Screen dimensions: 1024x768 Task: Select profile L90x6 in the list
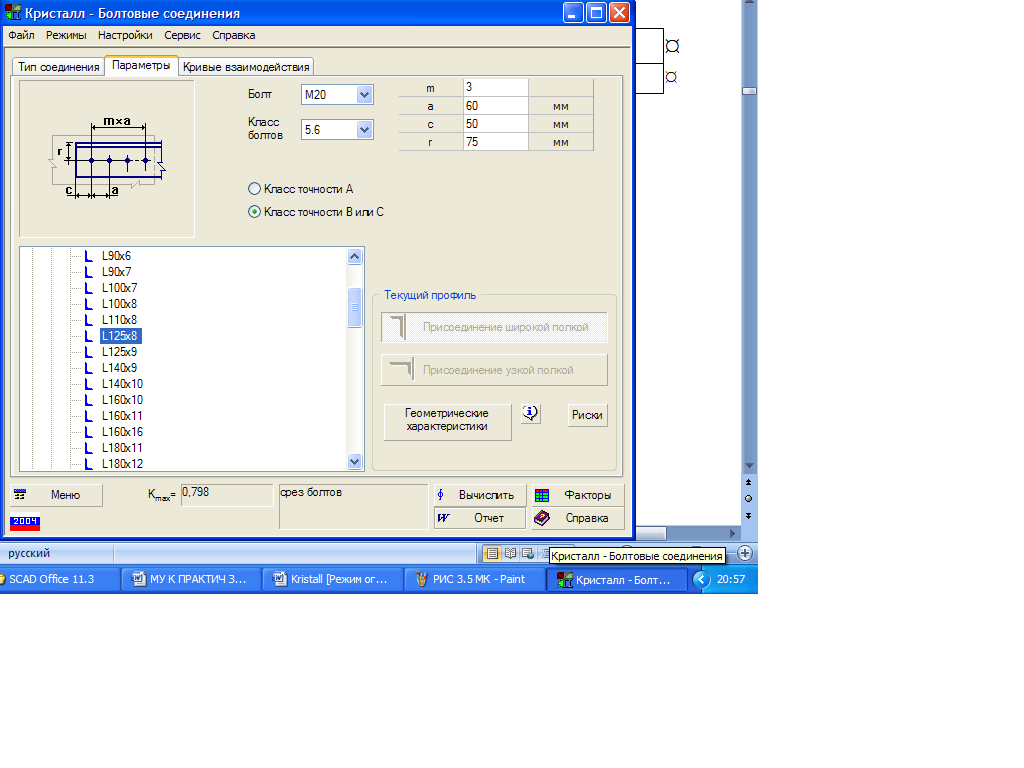116,256
